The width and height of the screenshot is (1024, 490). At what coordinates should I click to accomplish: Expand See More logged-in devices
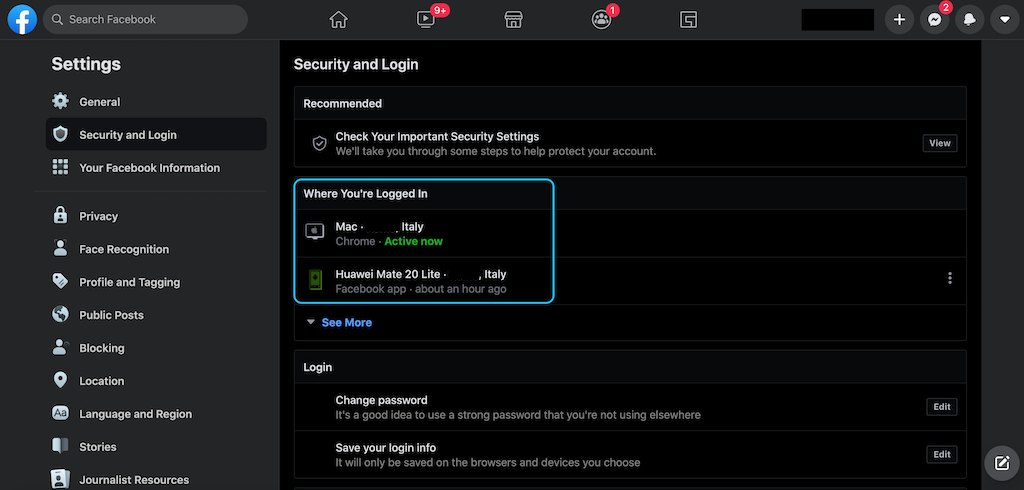(346, 323)
